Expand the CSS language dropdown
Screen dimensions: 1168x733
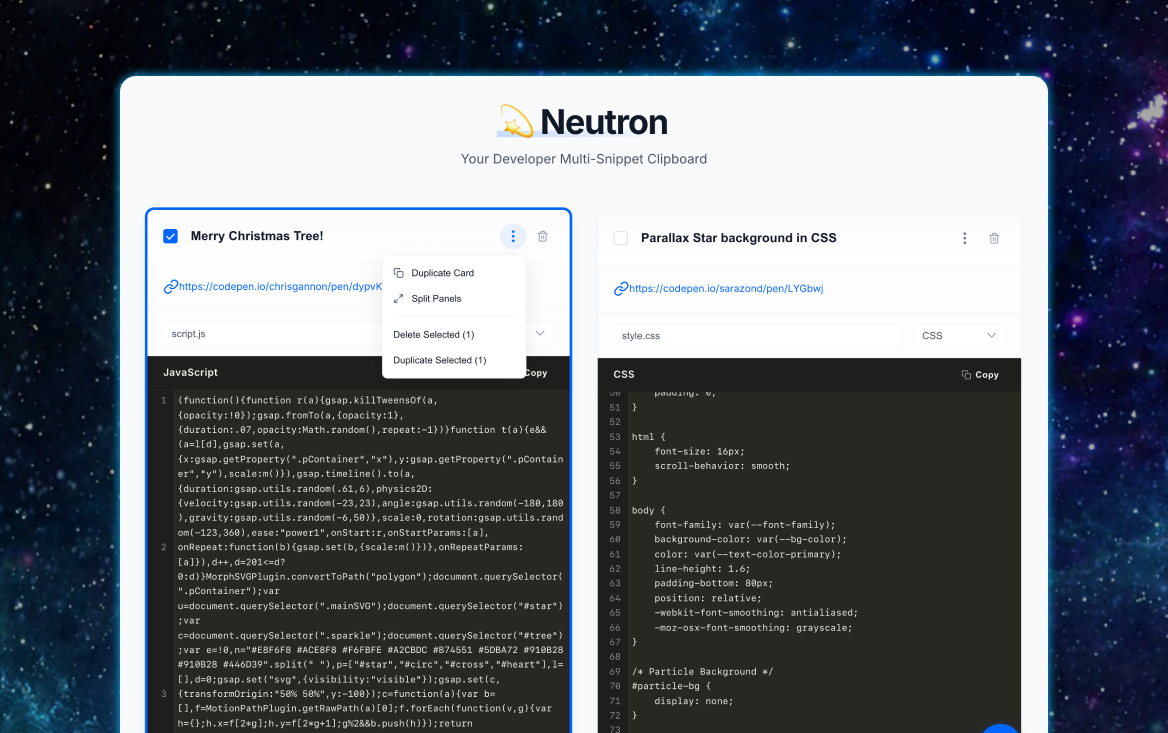(959, 335)
